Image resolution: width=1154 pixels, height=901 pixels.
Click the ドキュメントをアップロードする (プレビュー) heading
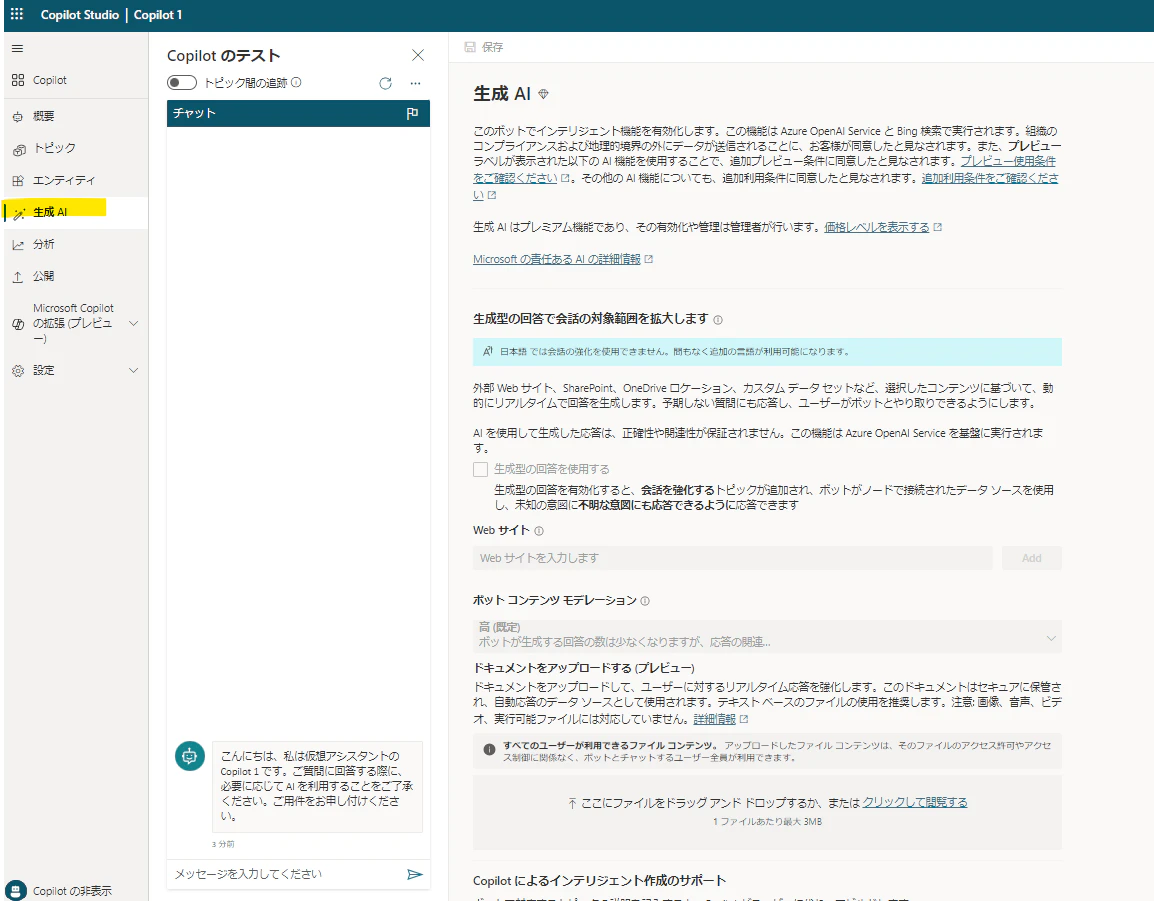[584, 668]
